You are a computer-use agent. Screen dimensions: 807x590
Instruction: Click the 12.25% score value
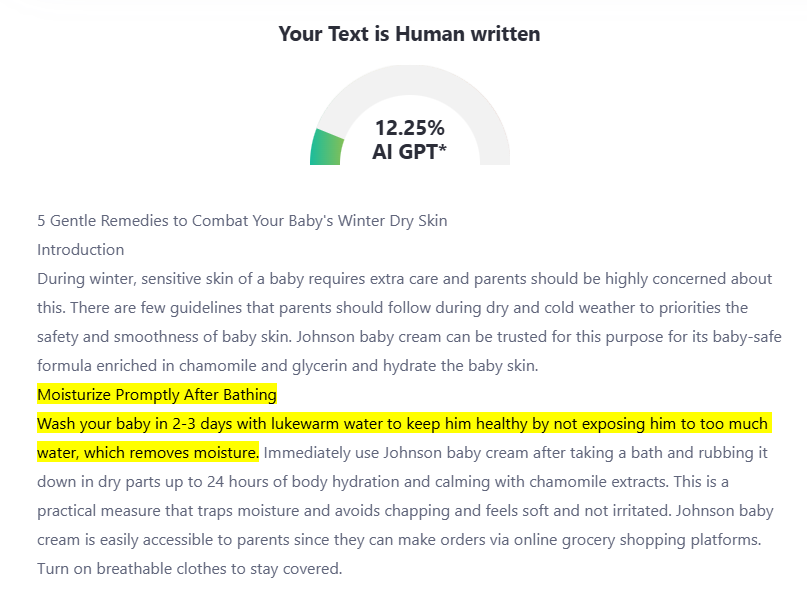coord(409,128)
